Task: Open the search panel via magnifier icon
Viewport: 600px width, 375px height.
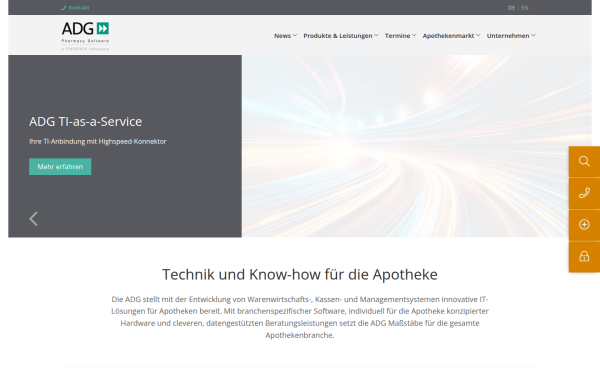Action: (x=584, y=161)
